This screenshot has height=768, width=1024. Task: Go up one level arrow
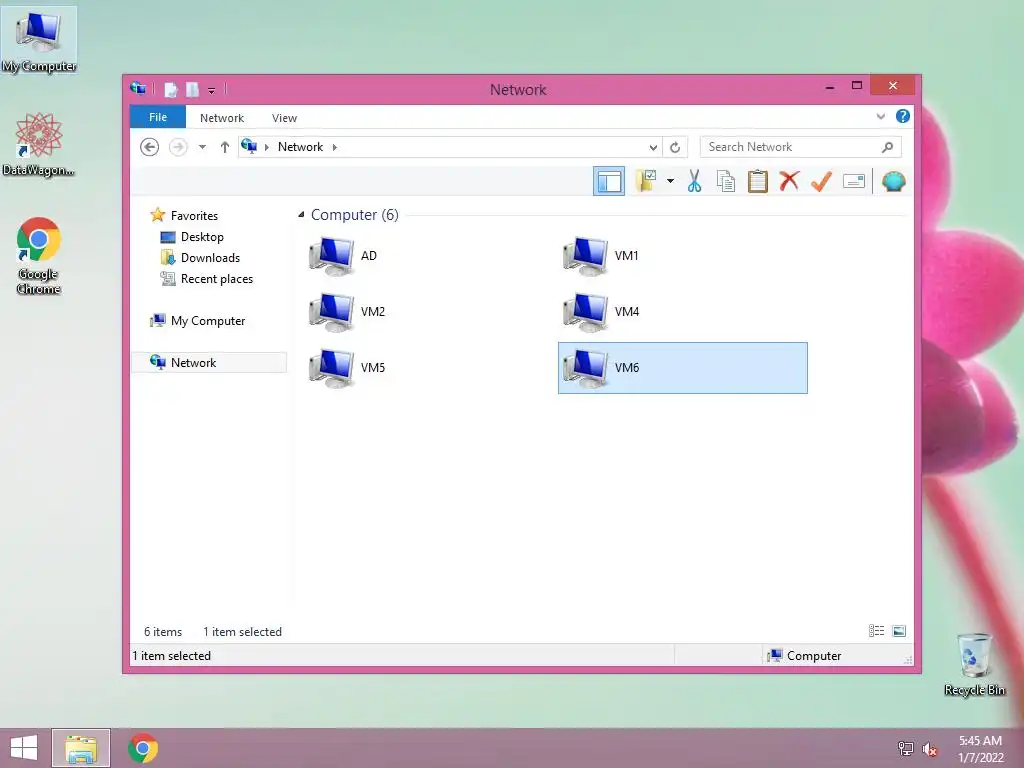[x=225, y=147]
